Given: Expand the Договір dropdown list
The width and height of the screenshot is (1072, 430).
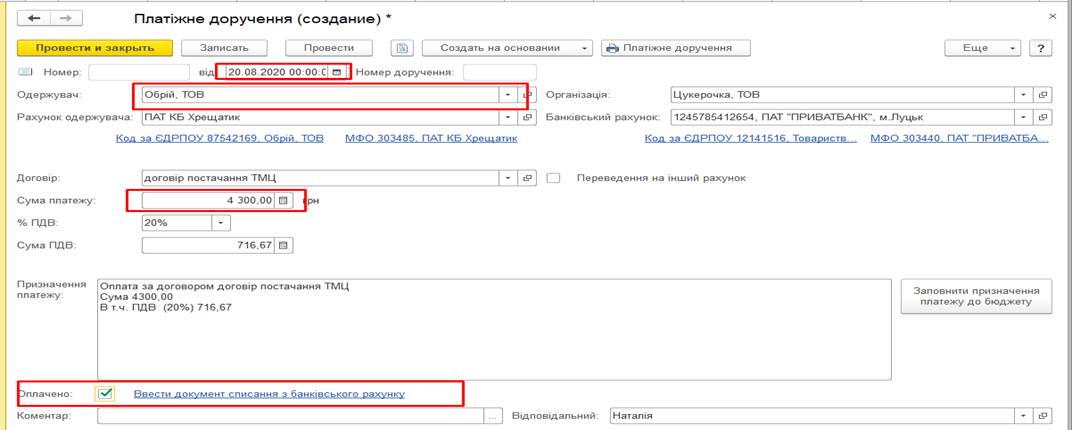Looking at the screenshot, I should pyautogui.click(x=512, y=178).
